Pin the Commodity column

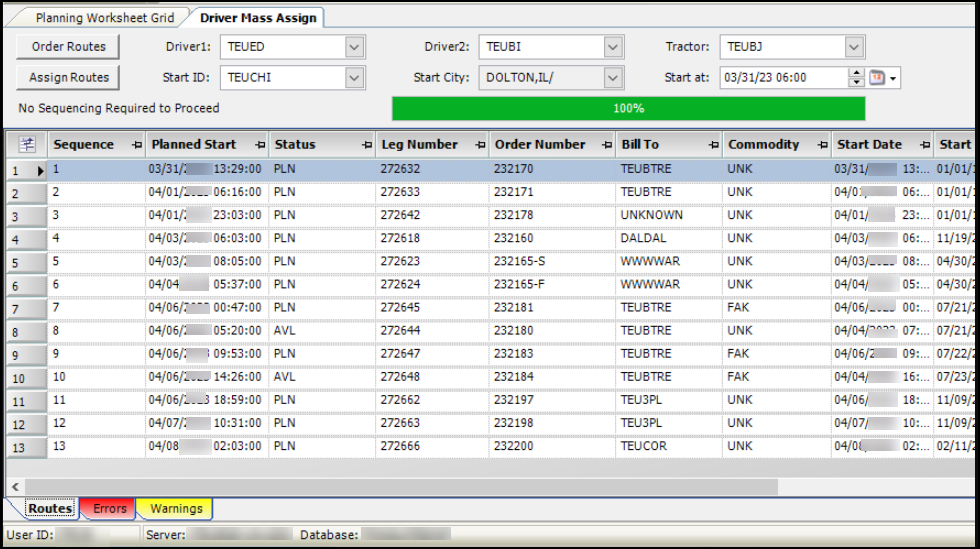click(x=822, y=145)
